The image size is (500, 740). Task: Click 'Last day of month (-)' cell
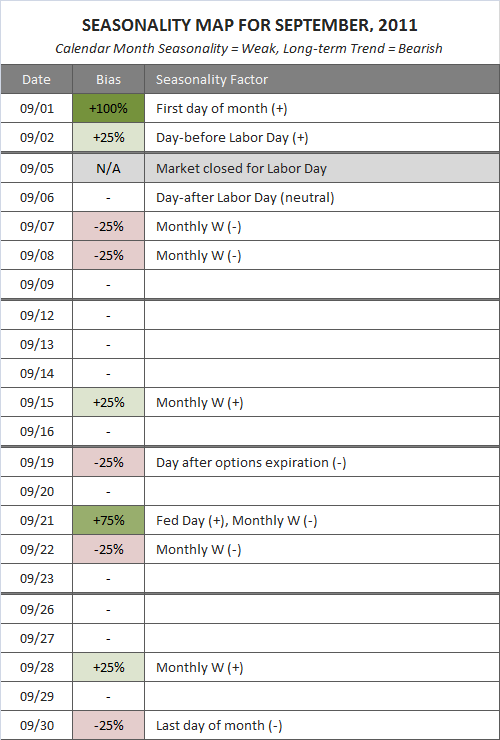coord(322,725)
